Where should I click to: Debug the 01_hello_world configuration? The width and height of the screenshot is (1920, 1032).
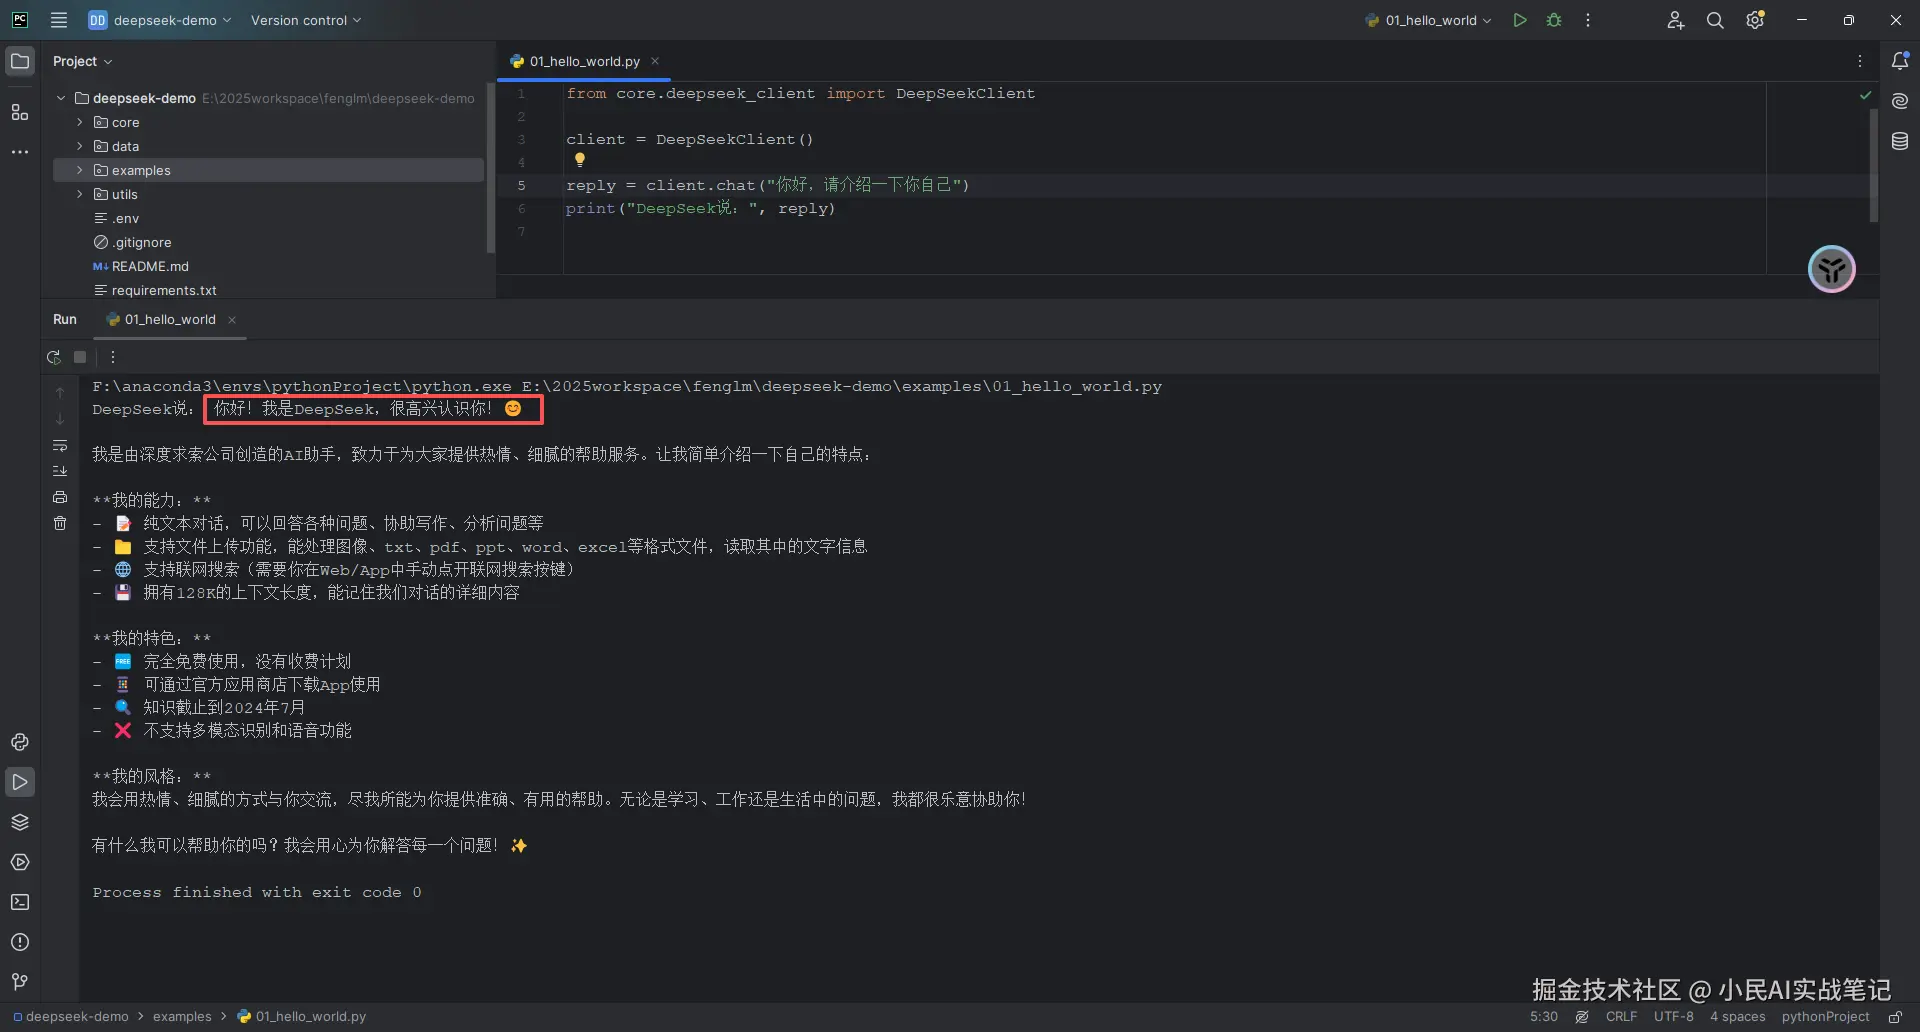(x=1554, y=20)
